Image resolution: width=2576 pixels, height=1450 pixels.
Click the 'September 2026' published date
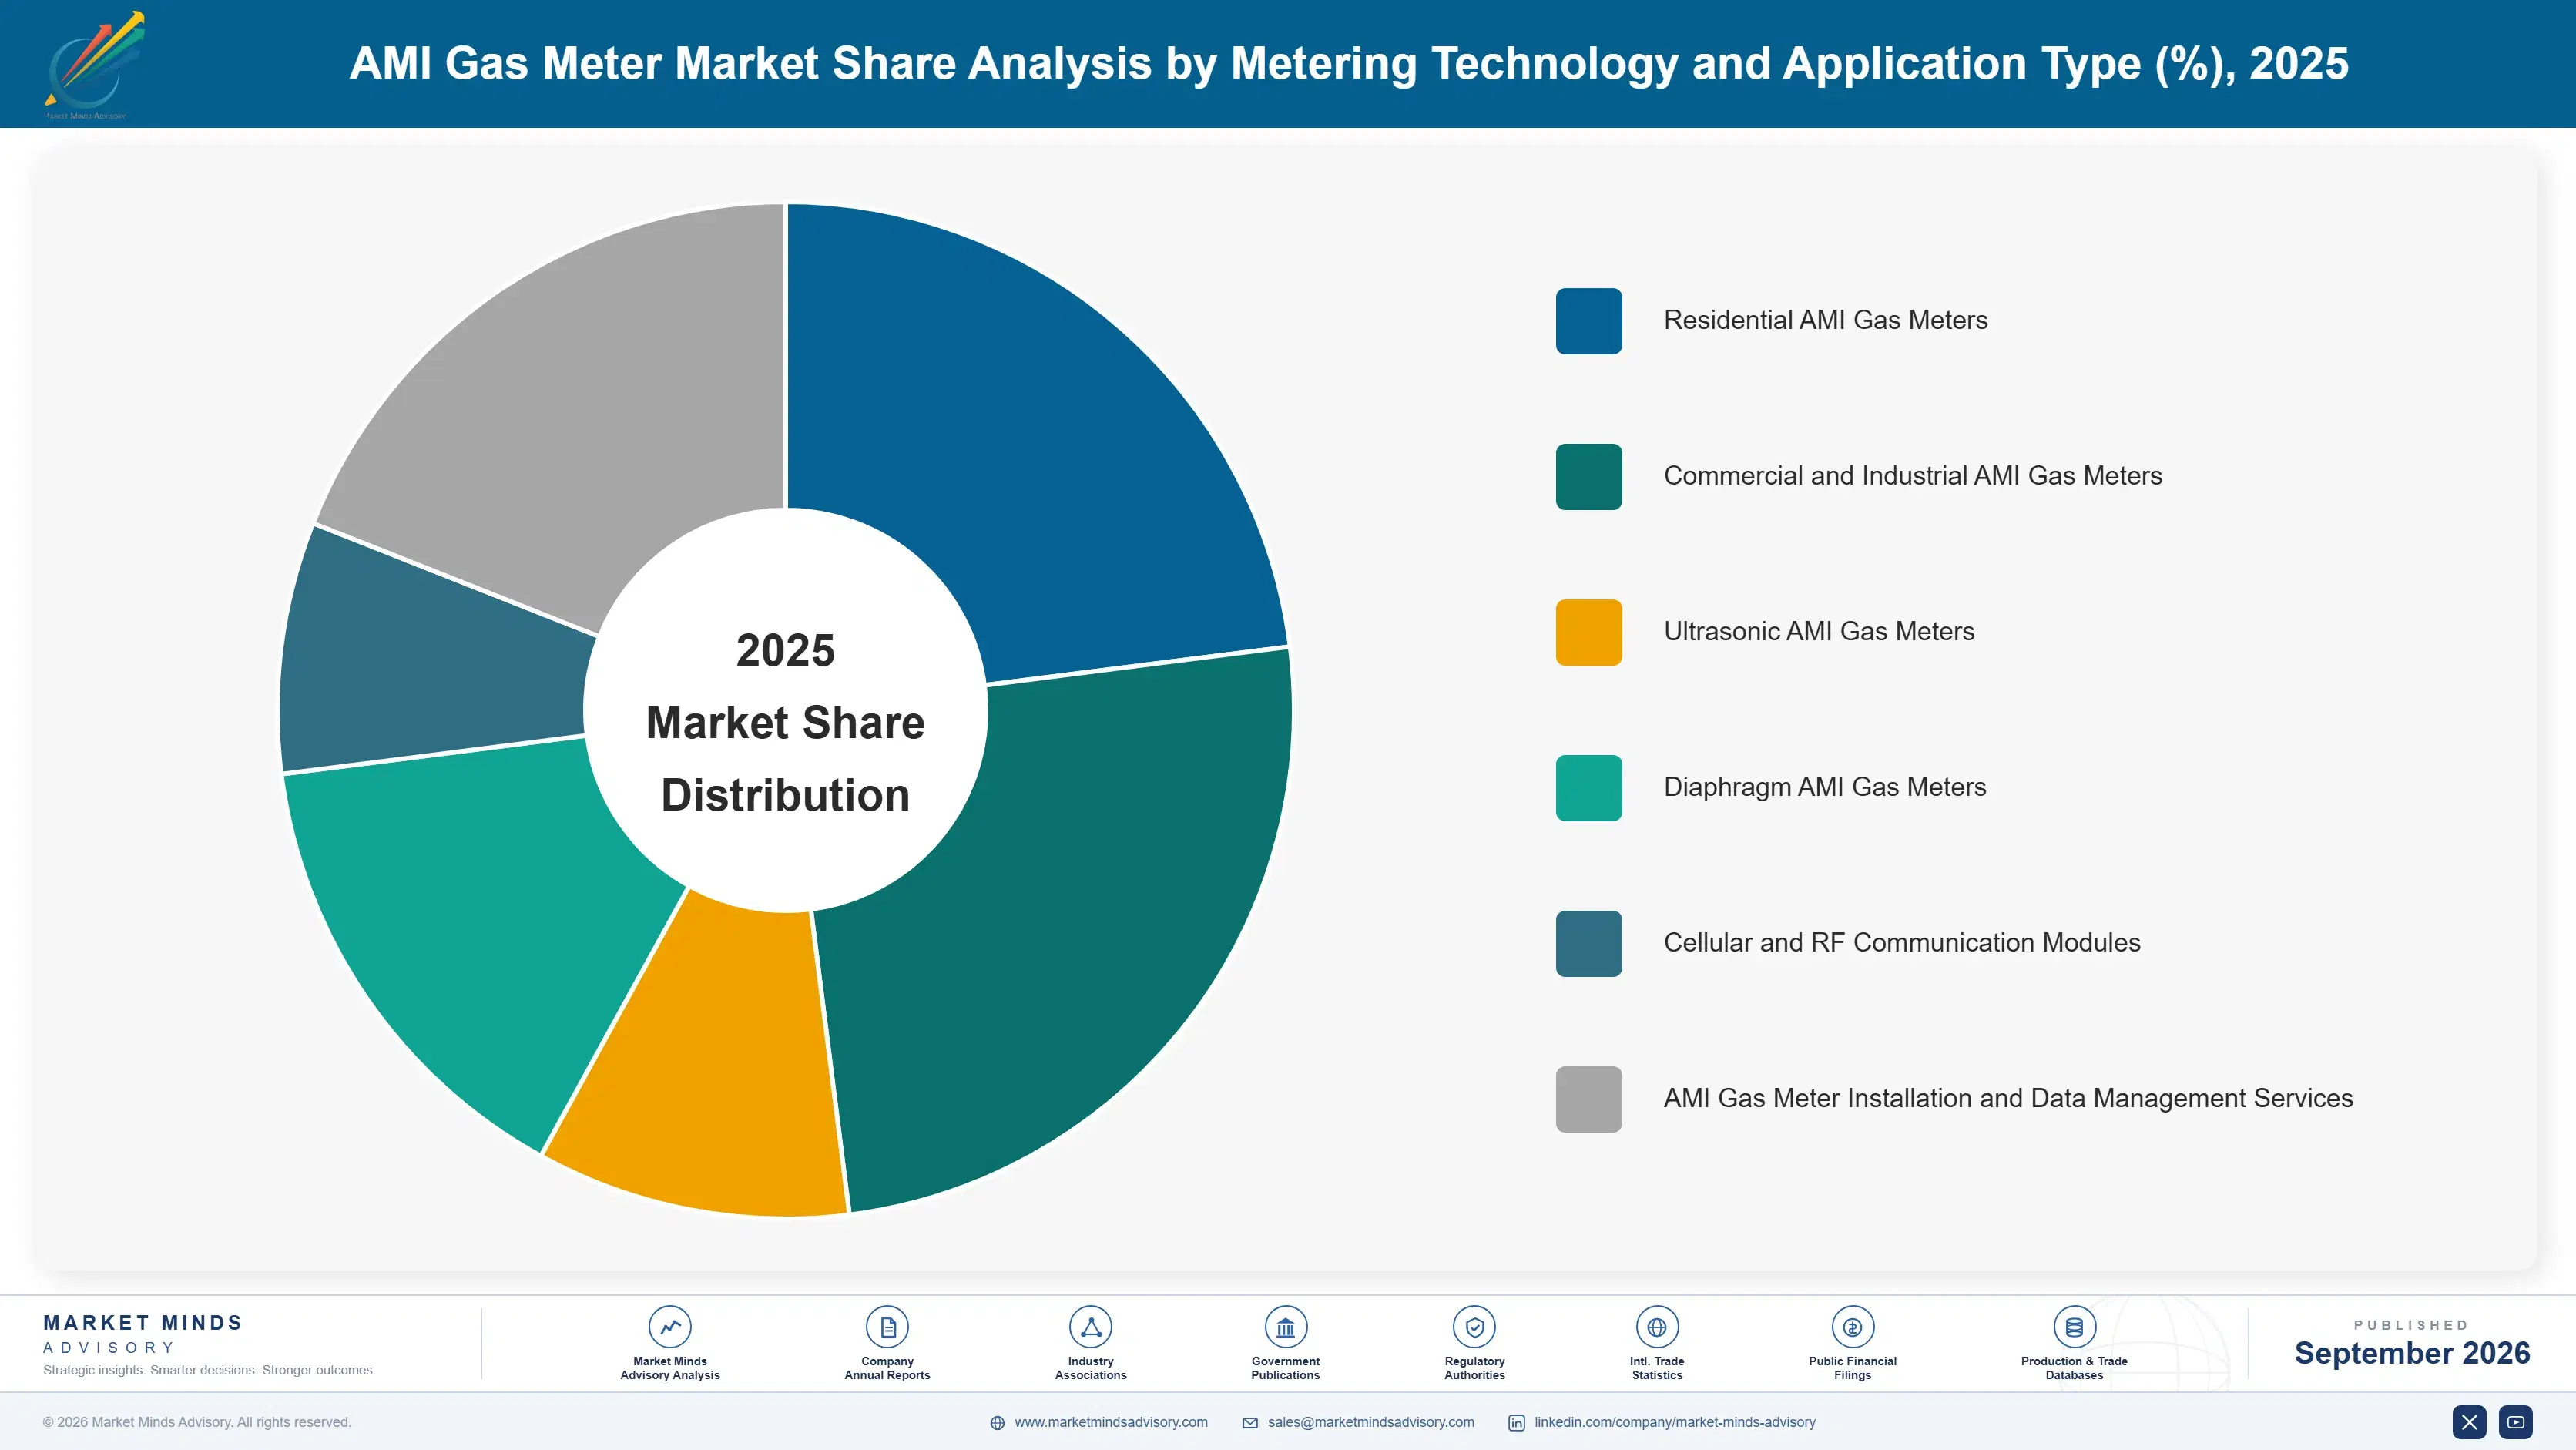click(x=2411, y=1352)
